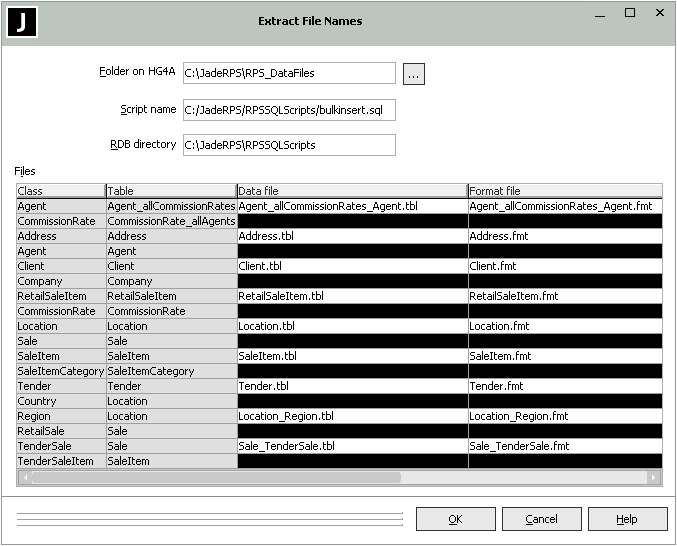Viewport: 677px width, 546px height.
Task: Click the Folder on HG4A input field
Action: [x=289, y=73]
